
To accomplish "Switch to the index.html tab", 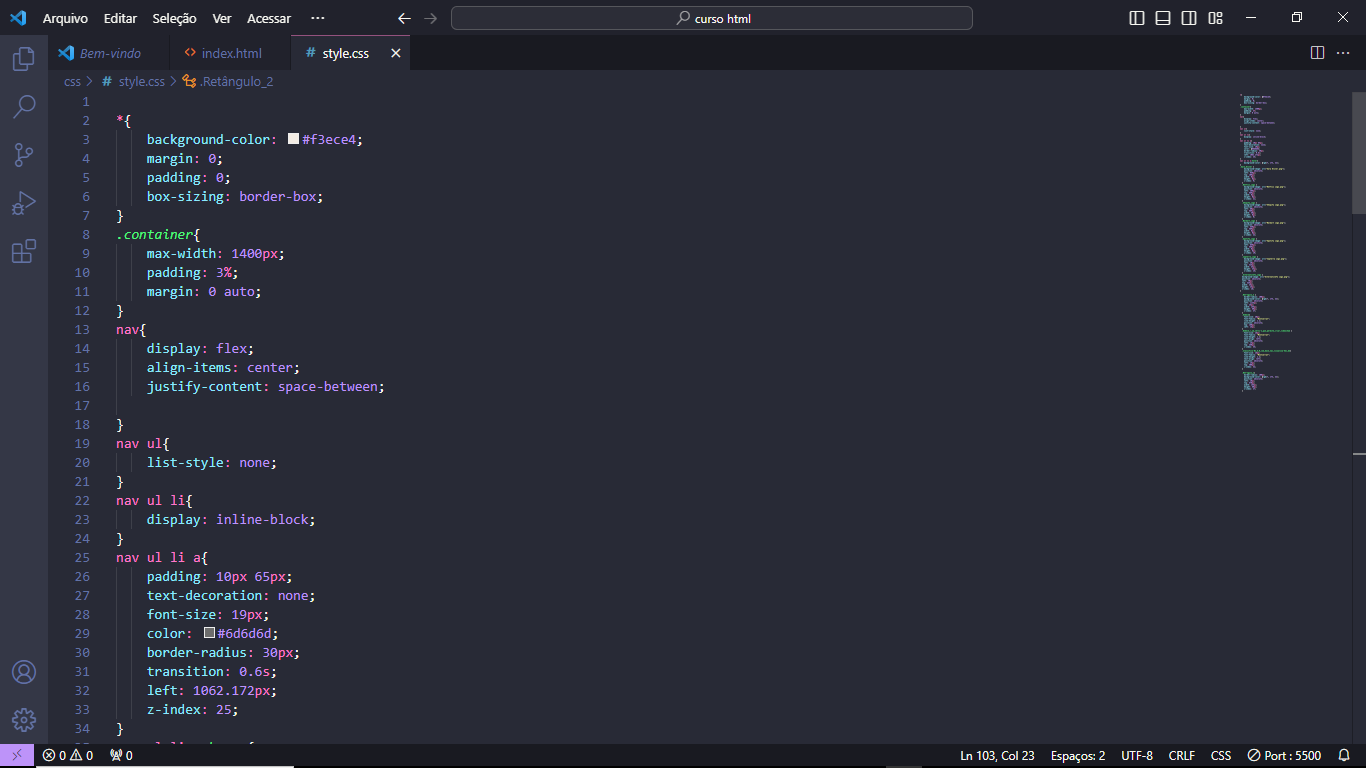I will pyautogui.click(x=231, y=53).
